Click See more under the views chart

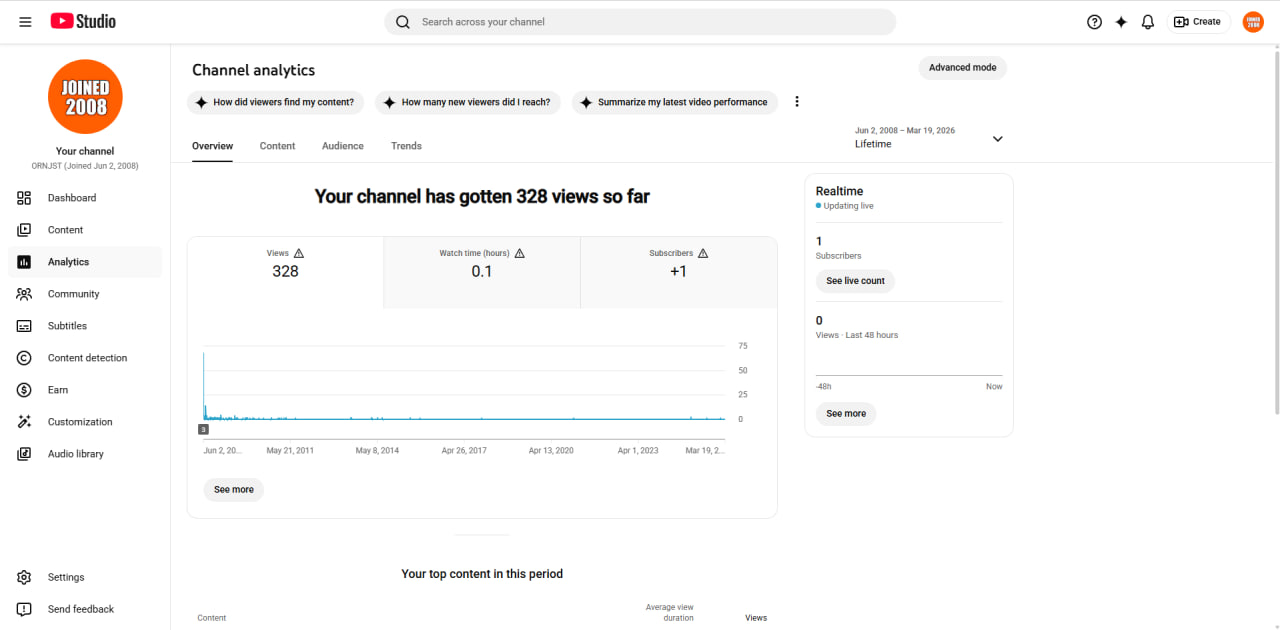(x=234, y=490)
